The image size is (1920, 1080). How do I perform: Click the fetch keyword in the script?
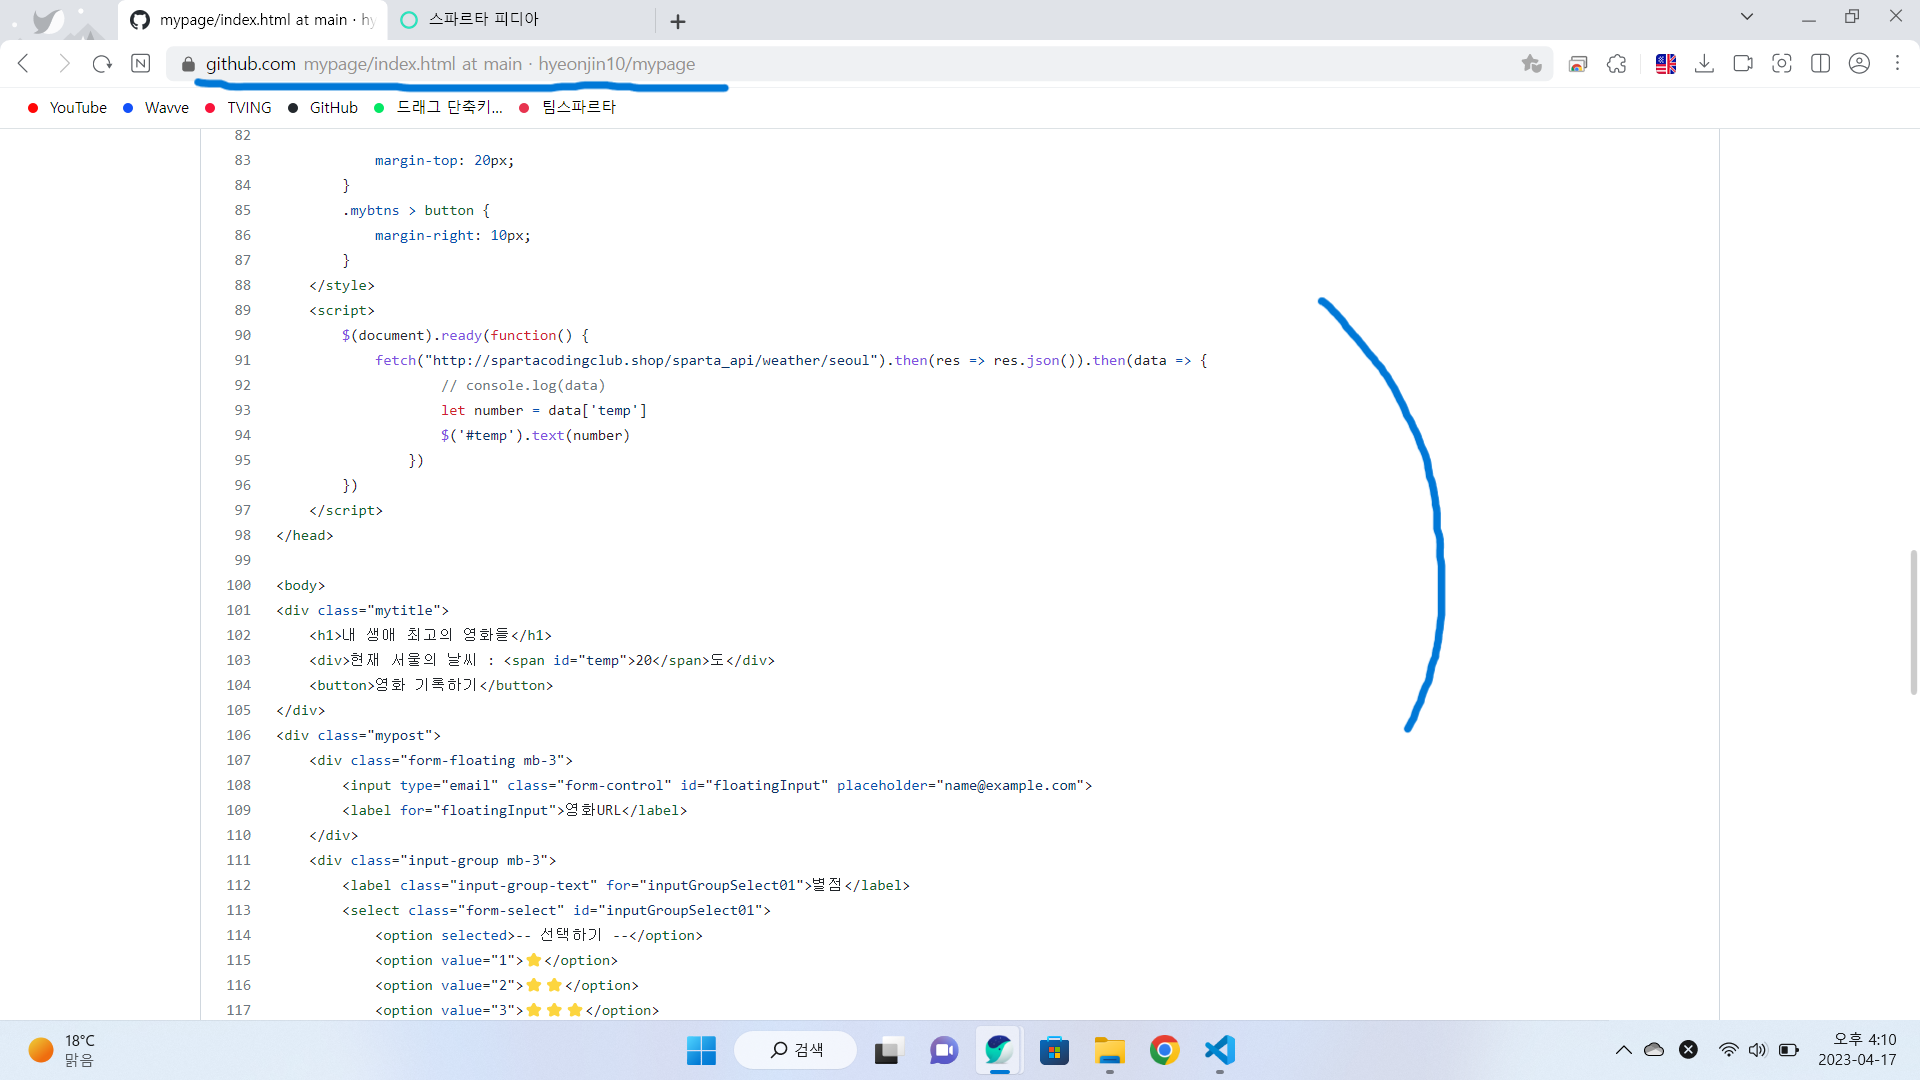[396, 360]
